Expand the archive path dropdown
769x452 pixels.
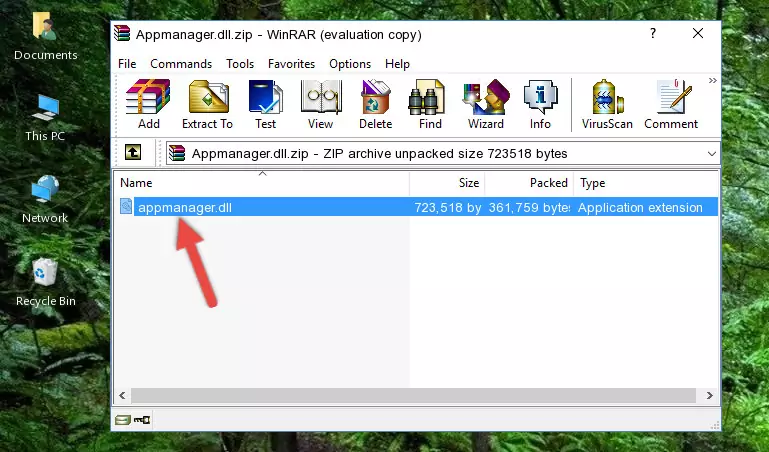point(712,153)
